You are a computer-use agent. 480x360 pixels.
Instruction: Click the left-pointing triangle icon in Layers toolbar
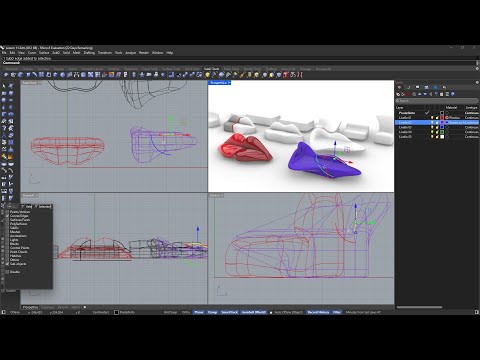[x=431, y=94]
